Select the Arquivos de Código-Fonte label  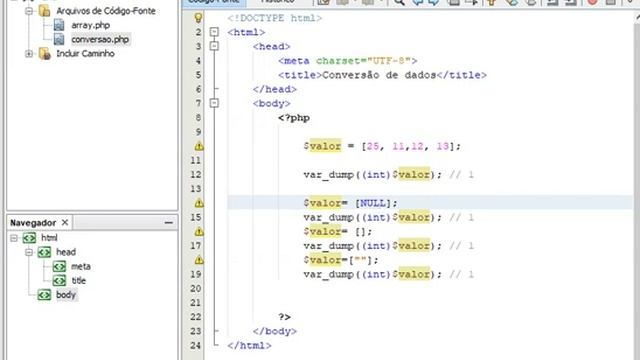(106, 11)
